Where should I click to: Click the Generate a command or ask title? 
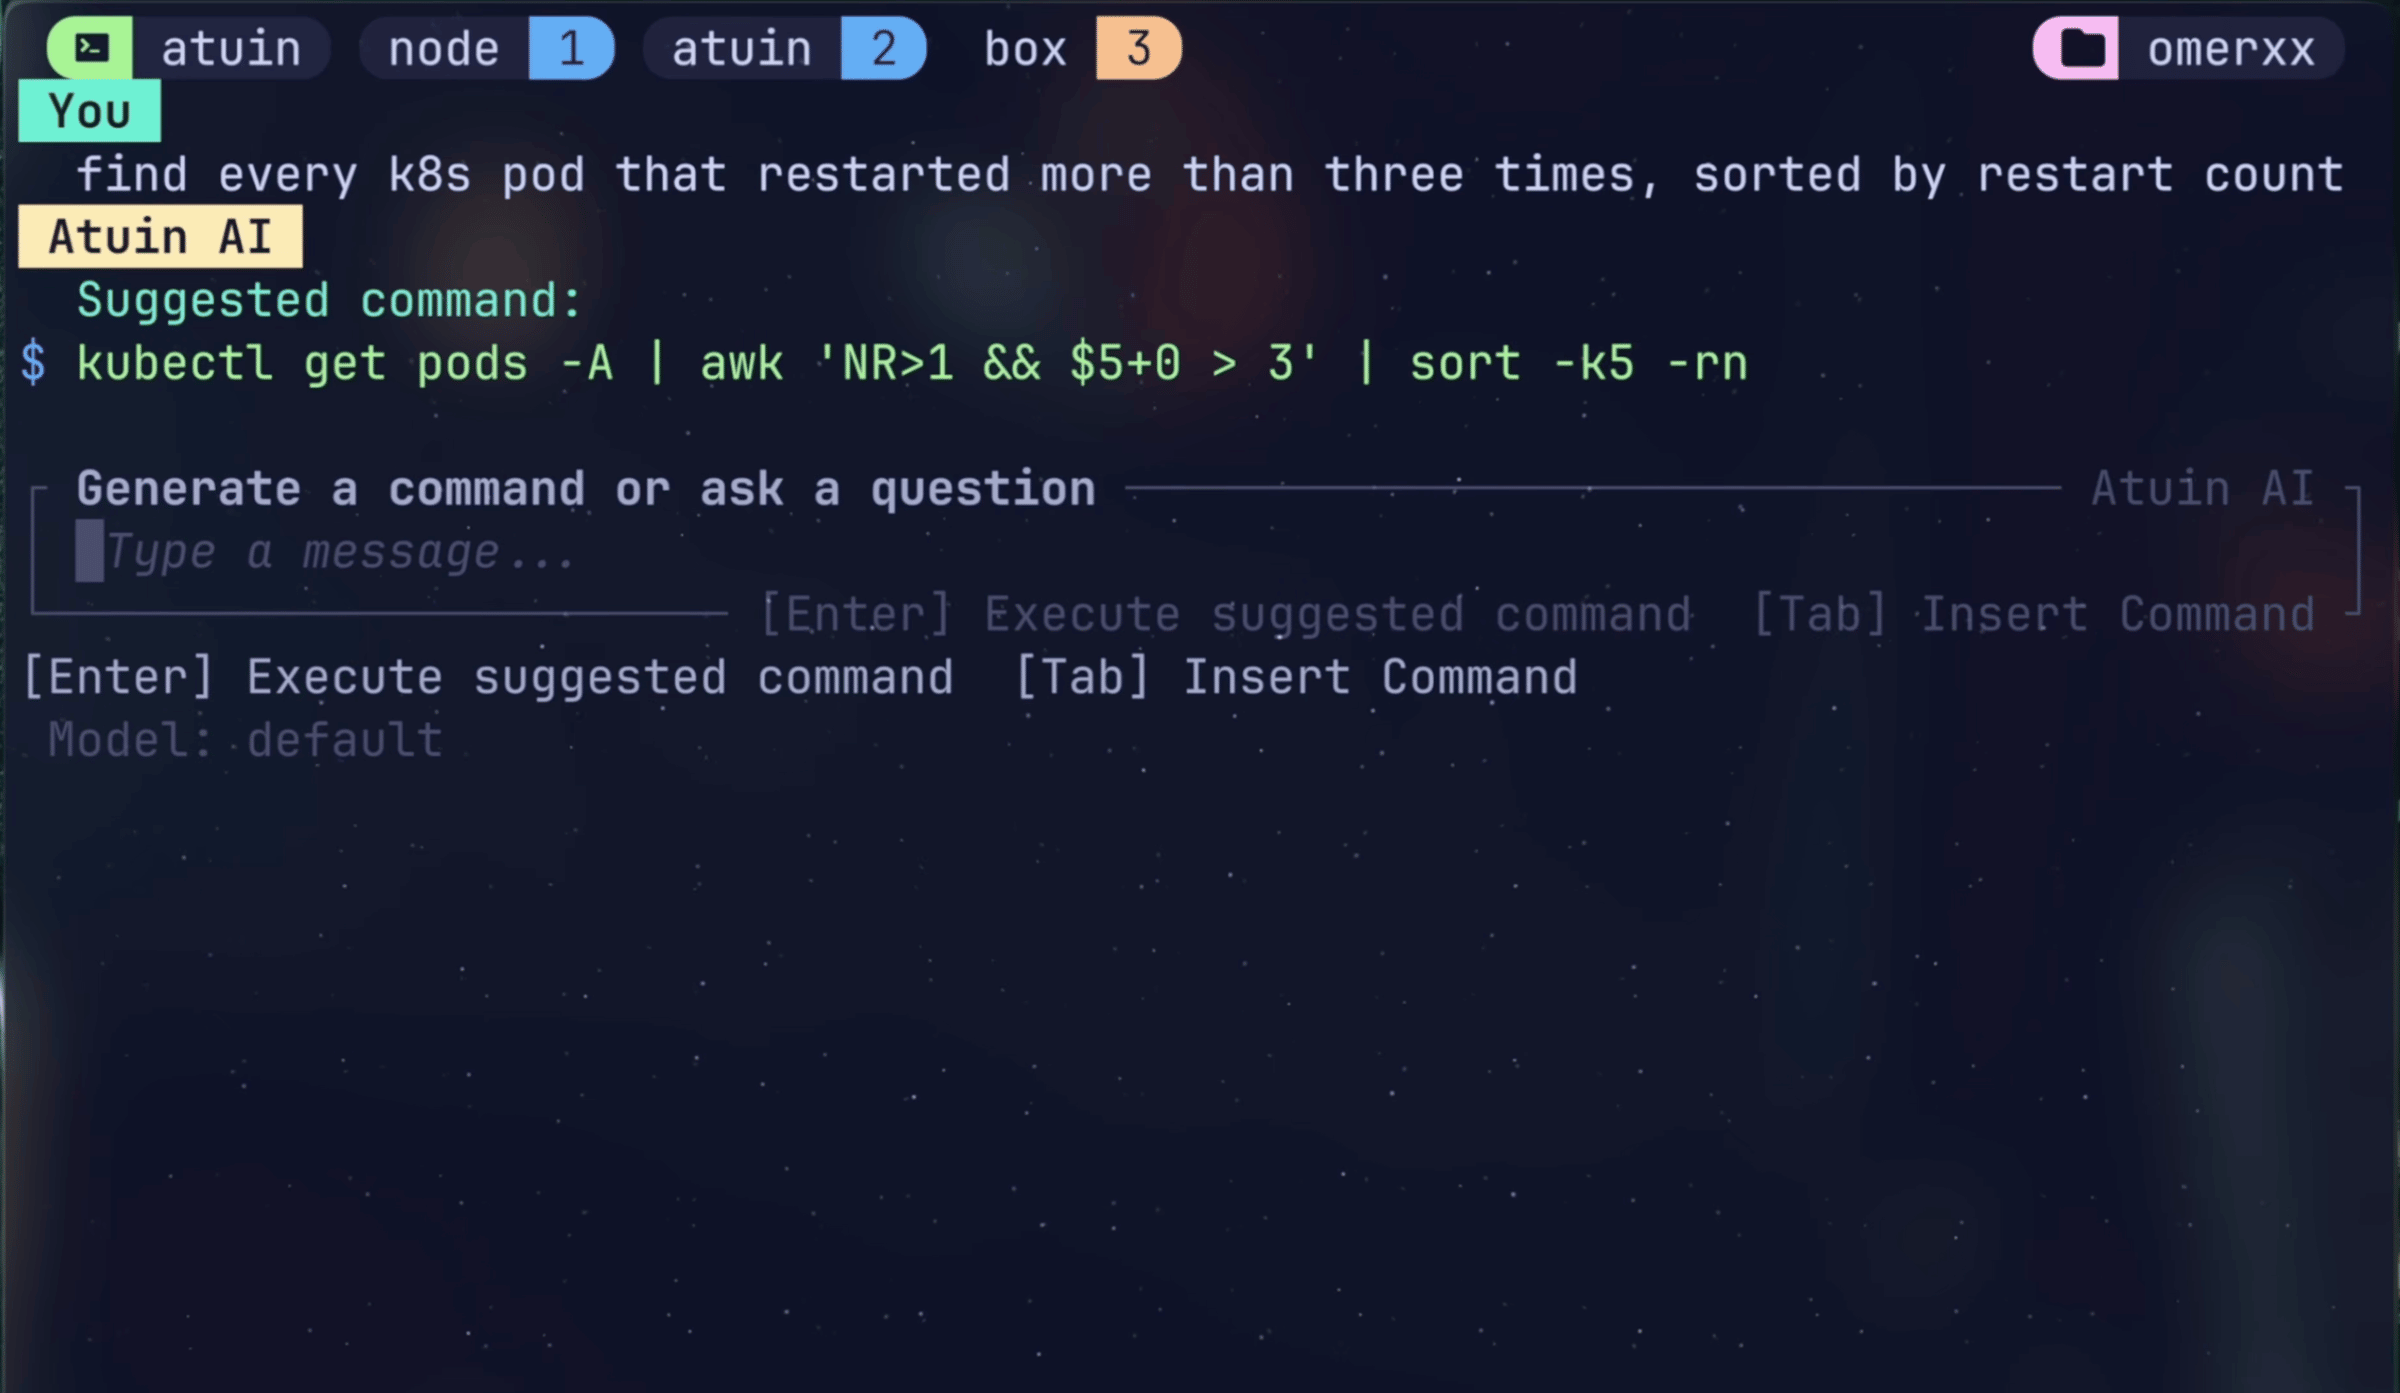click(x=586, y=489)
